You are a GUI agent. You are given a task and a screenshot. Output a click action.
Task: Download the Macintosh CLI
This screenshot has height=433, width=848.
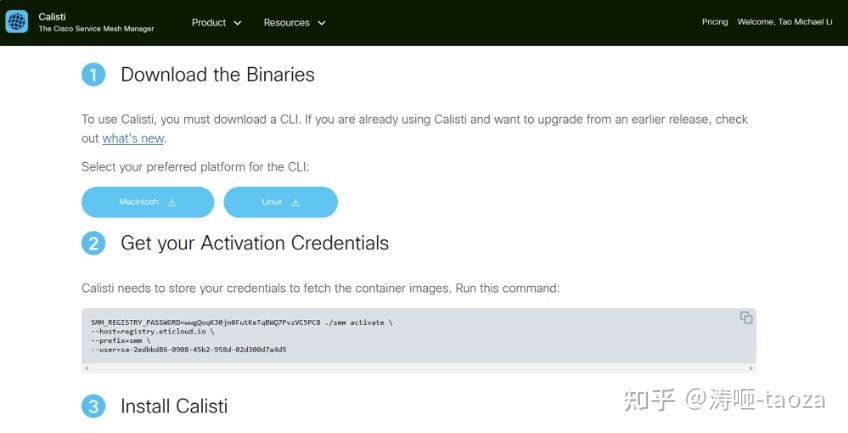[147, 202]
